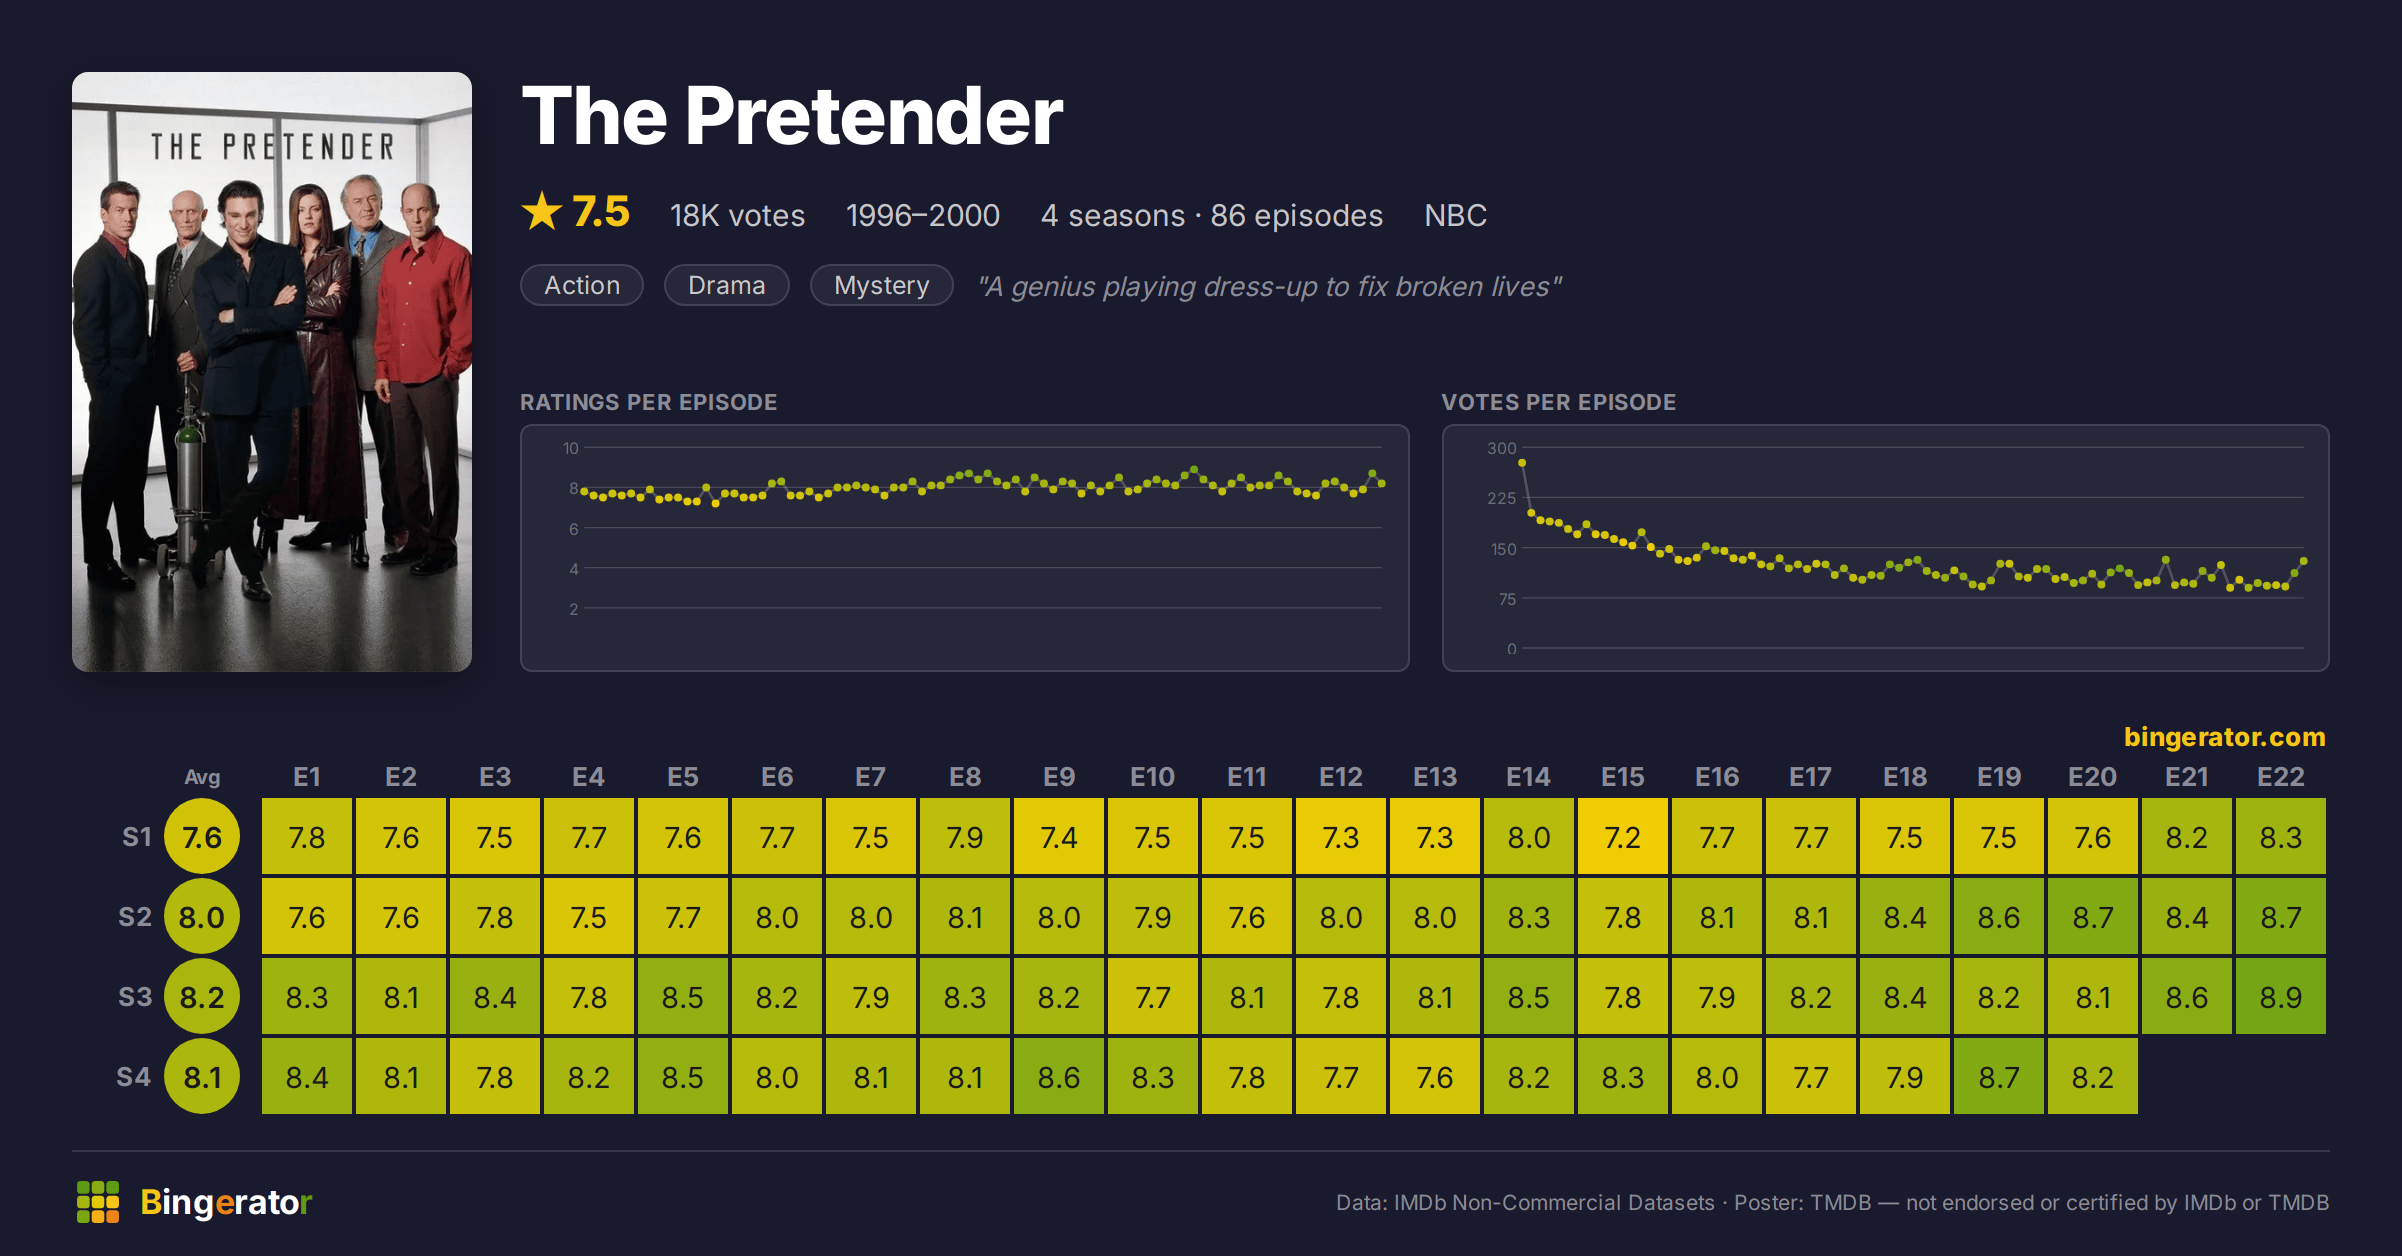Click the Bingerator brand name text

(x=226, y=1201)
